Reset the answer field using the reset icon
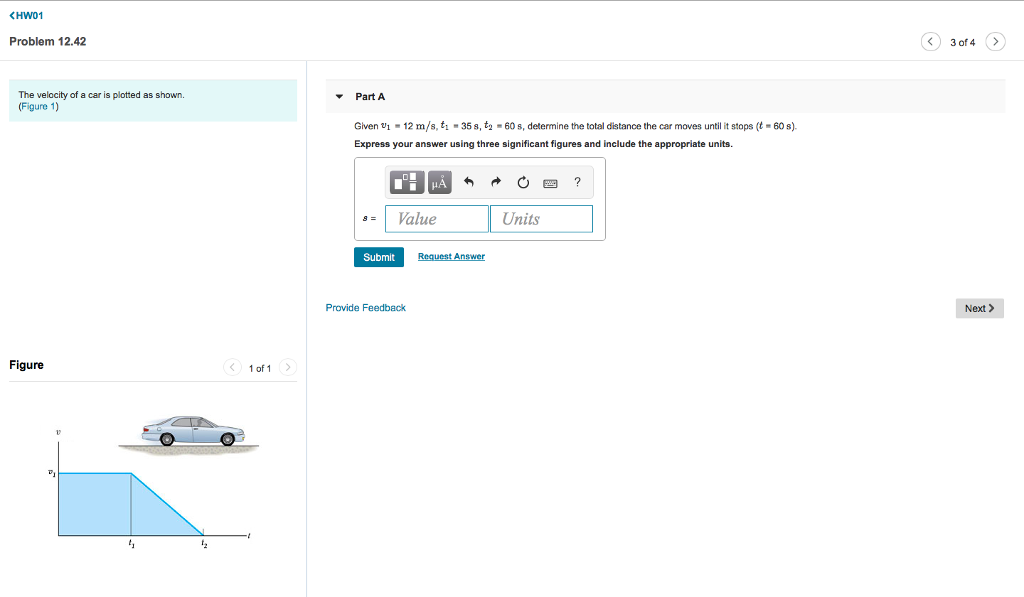The width and height of the screenshot is (1024, 597). 522,182
